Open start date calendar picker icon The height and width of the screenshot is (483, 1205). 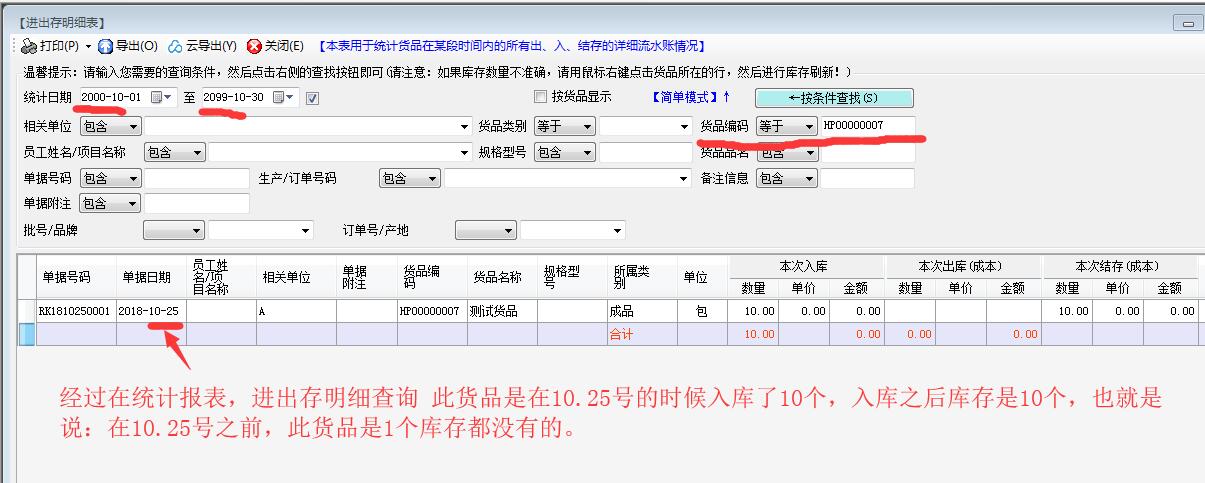coord(156,98)
